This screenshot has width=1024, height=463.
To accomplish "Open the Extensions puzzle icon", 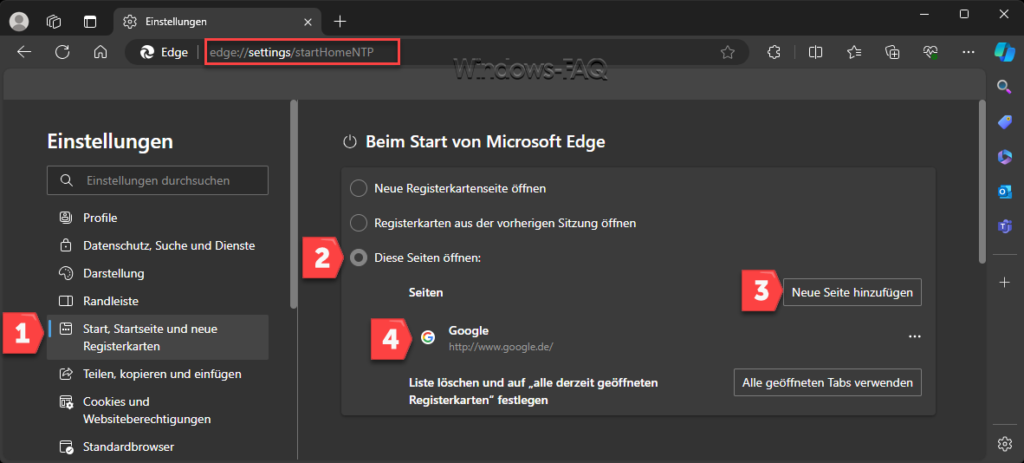I will click(775, 52).
